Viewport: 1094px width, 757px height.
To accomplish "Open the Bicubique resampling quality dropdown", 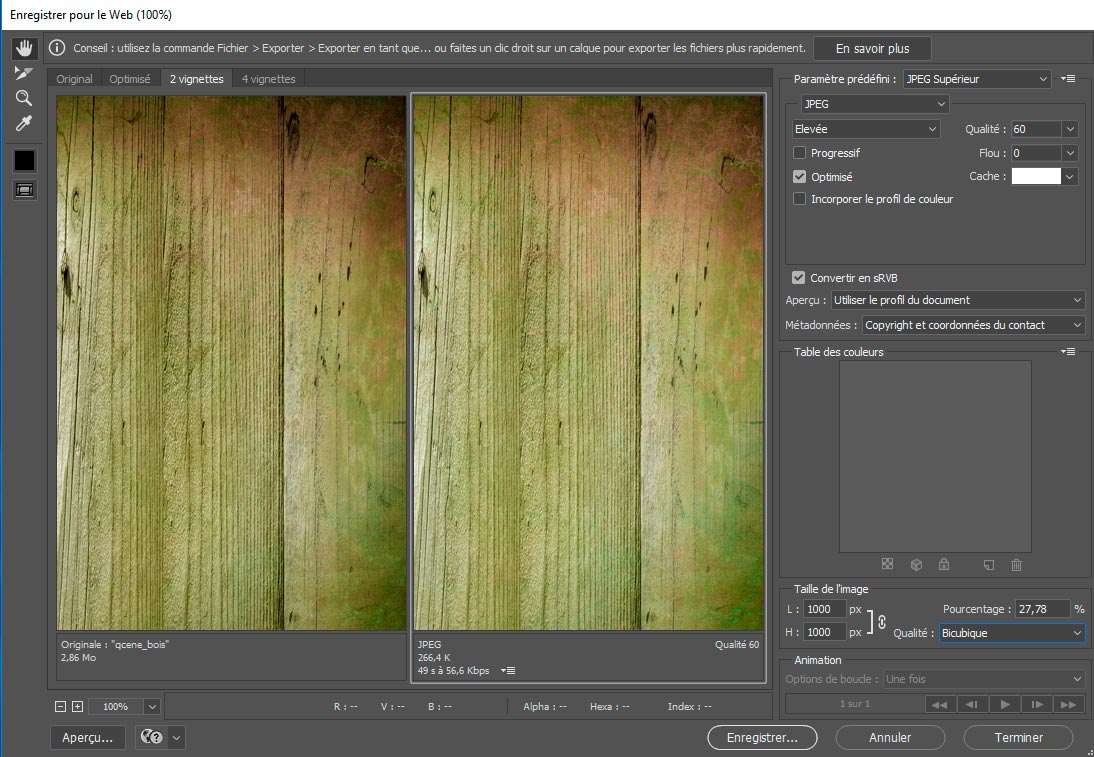I will 1011,633.
